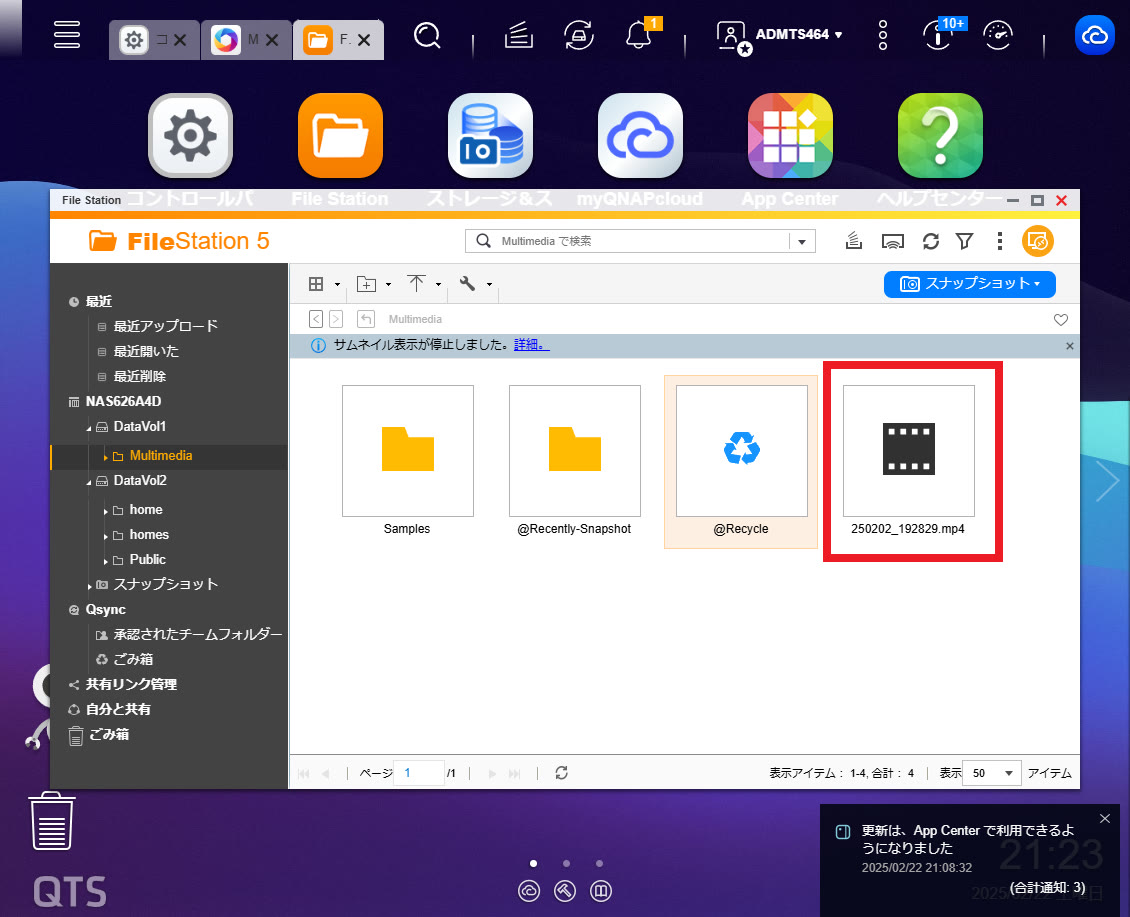
Task: Open the ADMTS464 user menu
Action: coord(780,35)
